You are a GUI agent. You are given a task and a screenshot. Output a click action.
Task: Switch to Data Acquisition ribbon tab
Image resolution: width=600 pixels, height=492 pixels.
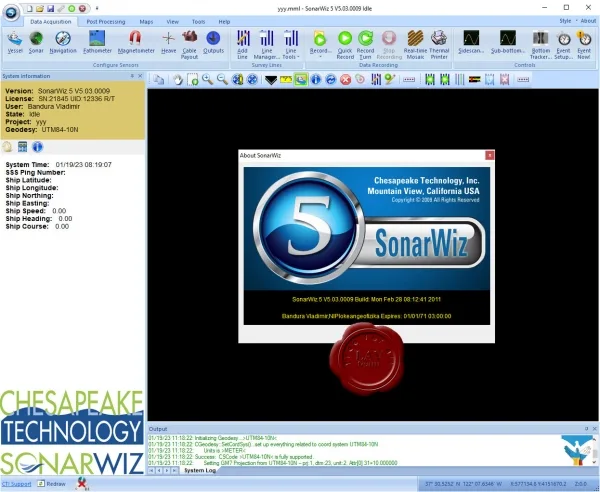(51, 22)
